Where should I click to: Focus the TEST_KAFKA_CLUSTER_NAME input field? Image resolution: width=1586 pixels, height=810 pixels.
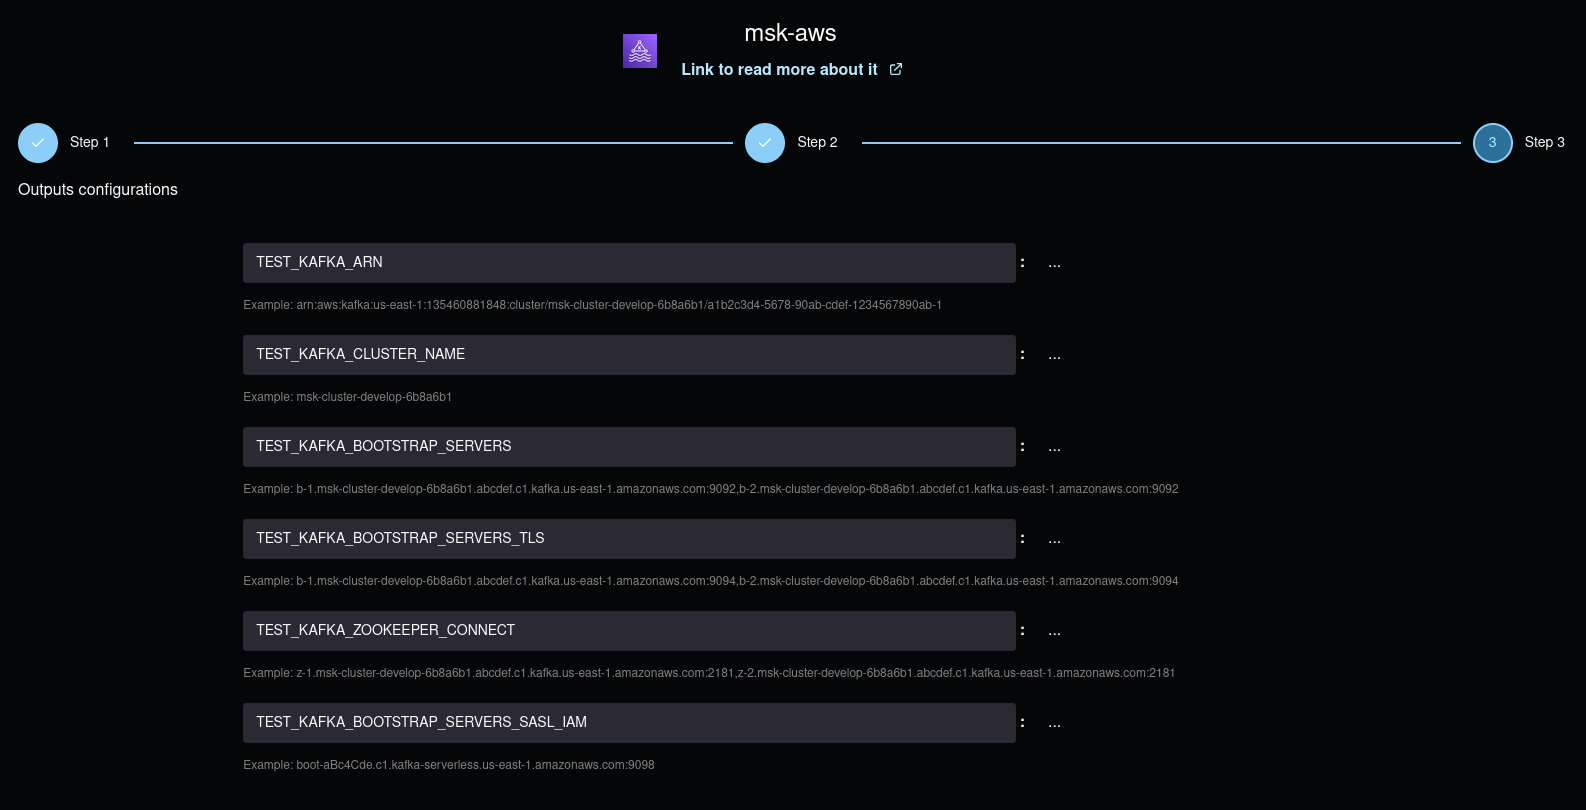[x=629, y=355]
